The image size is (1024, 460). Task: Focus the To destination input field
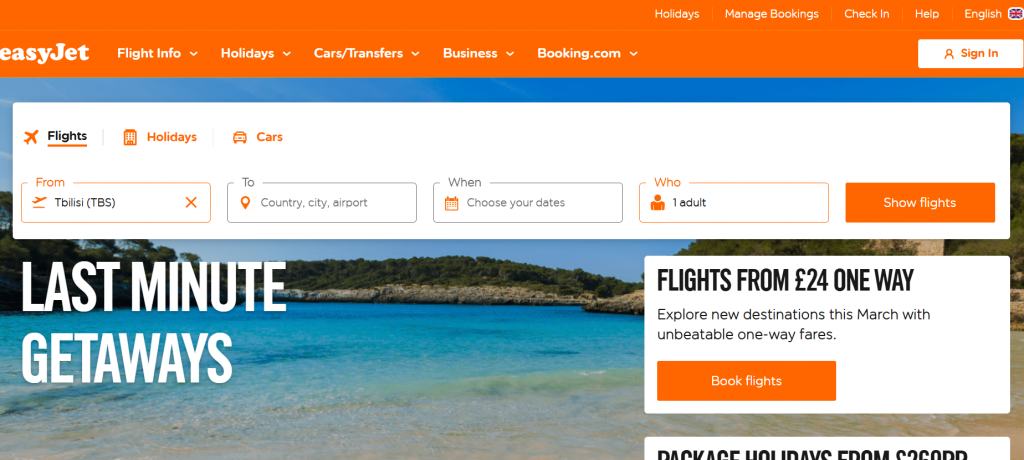point(321,203)
